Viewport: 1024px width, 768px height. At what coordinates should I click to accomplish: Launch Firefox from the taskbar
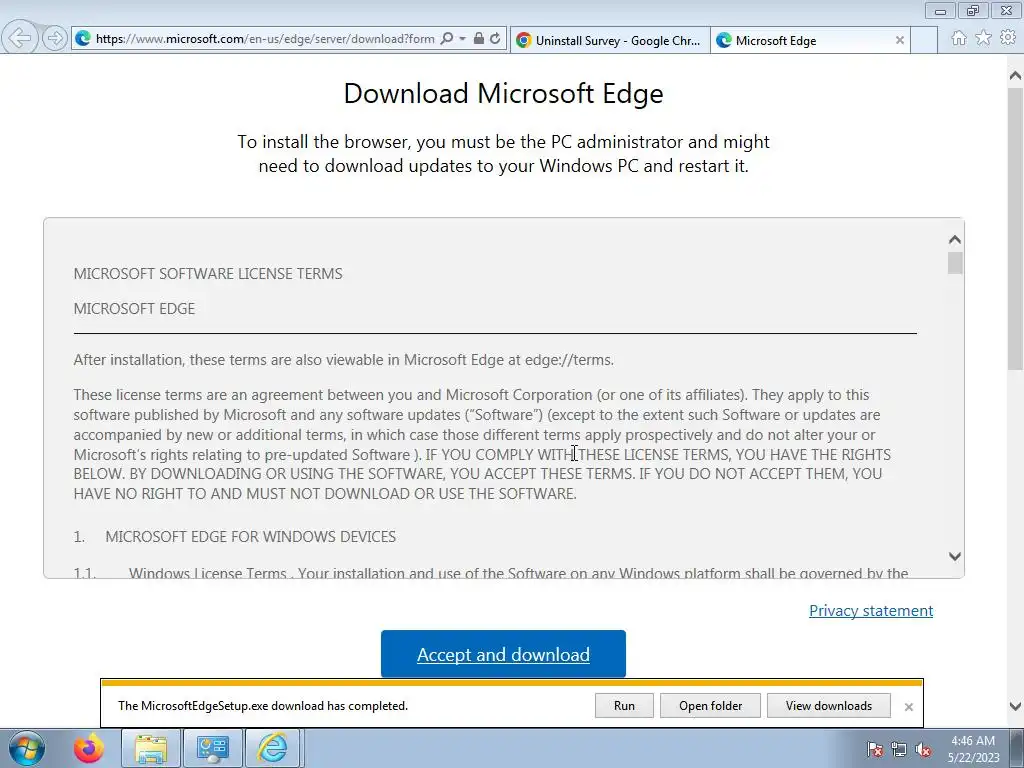89,748
